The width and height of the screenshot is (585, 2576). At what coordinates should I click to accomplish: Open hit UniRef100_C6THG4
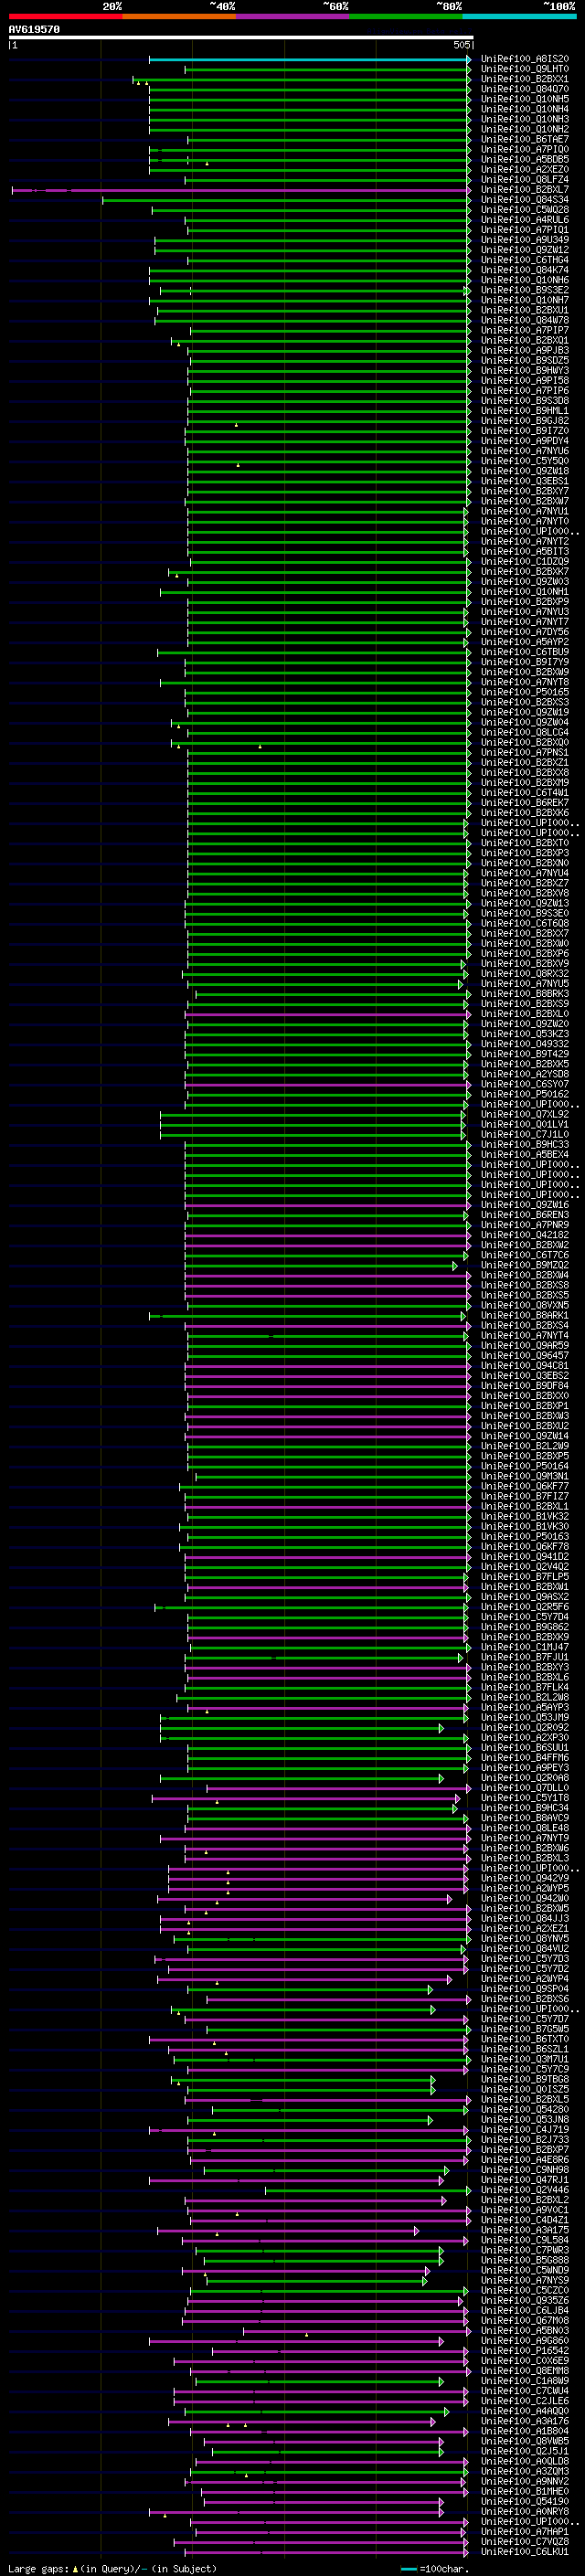tap(525, 260)
